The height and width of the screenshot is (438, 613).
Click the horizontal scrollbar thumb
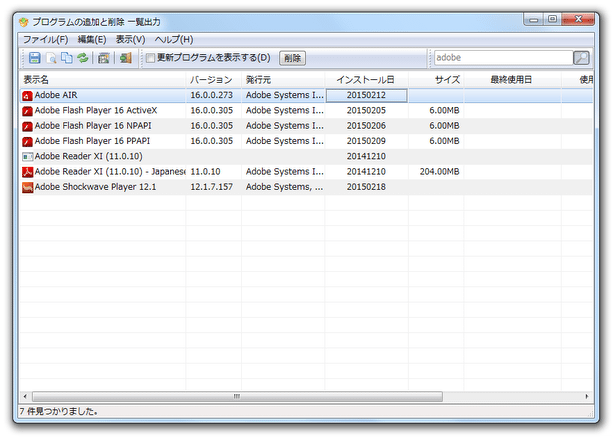tap(237, 397)
